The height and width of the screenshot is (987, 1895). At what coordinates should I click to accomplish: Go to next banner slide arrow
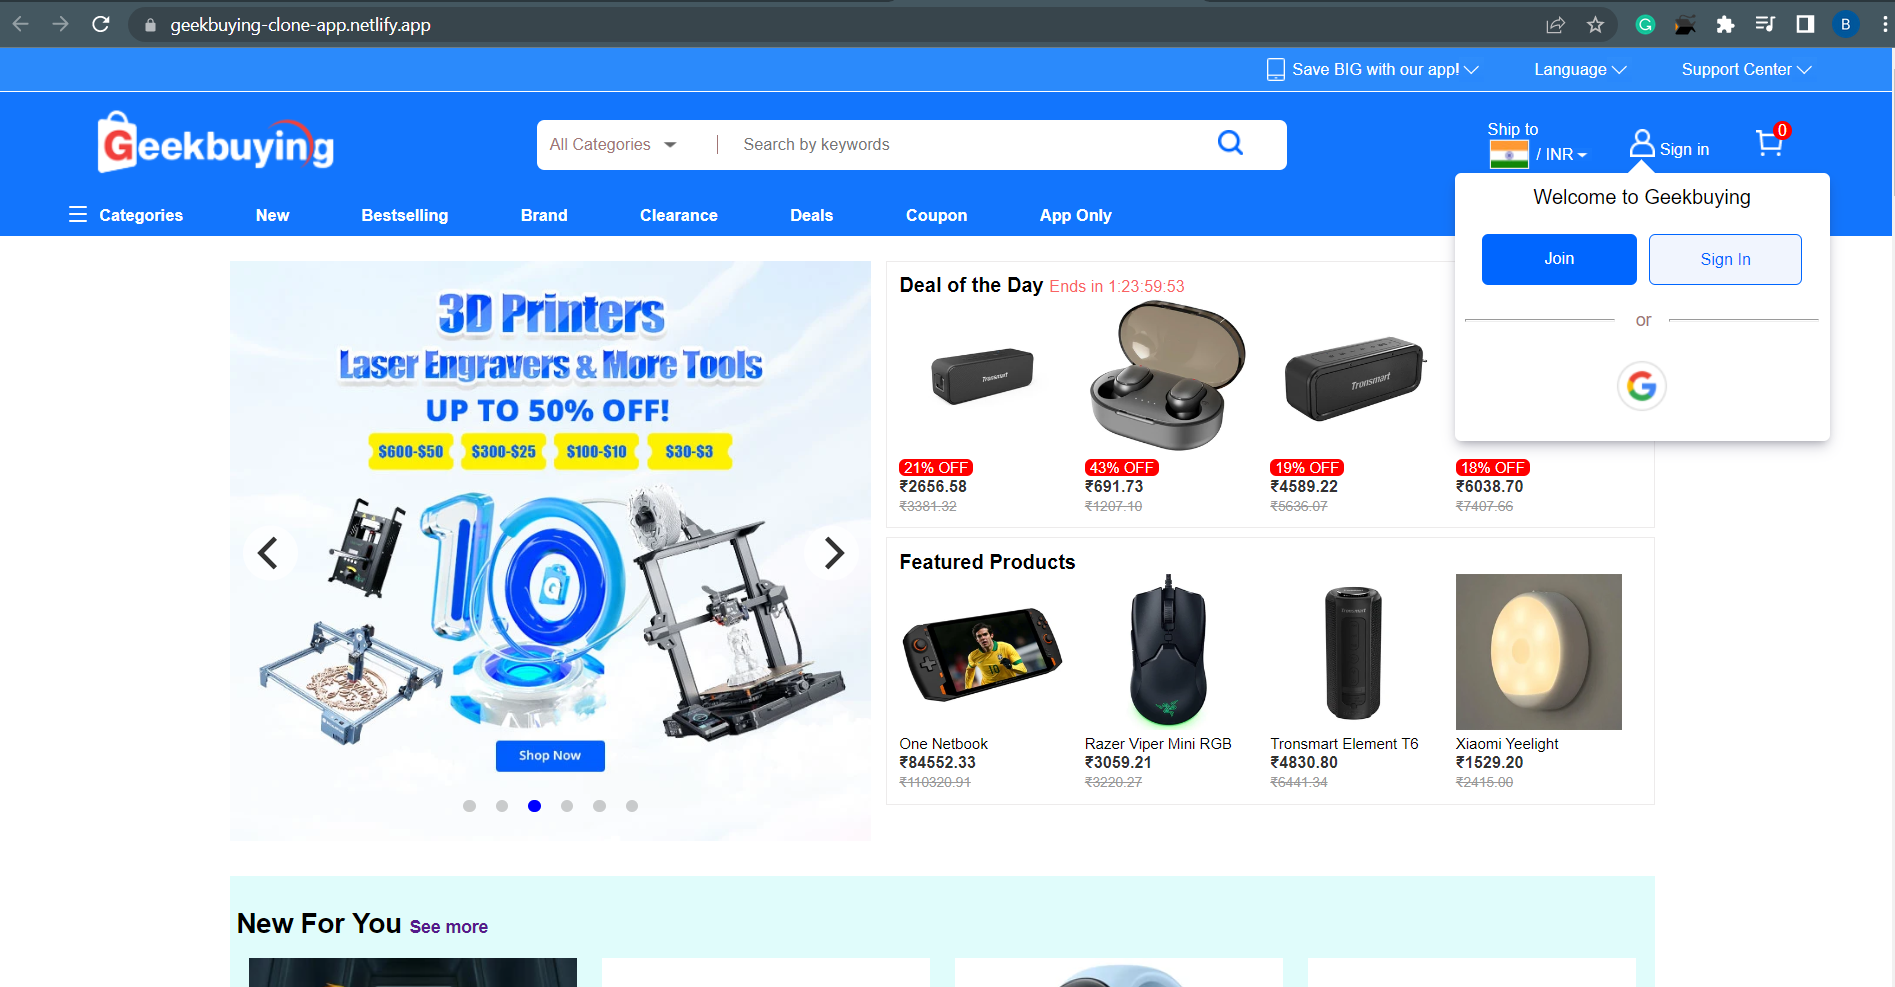point(833,553)
